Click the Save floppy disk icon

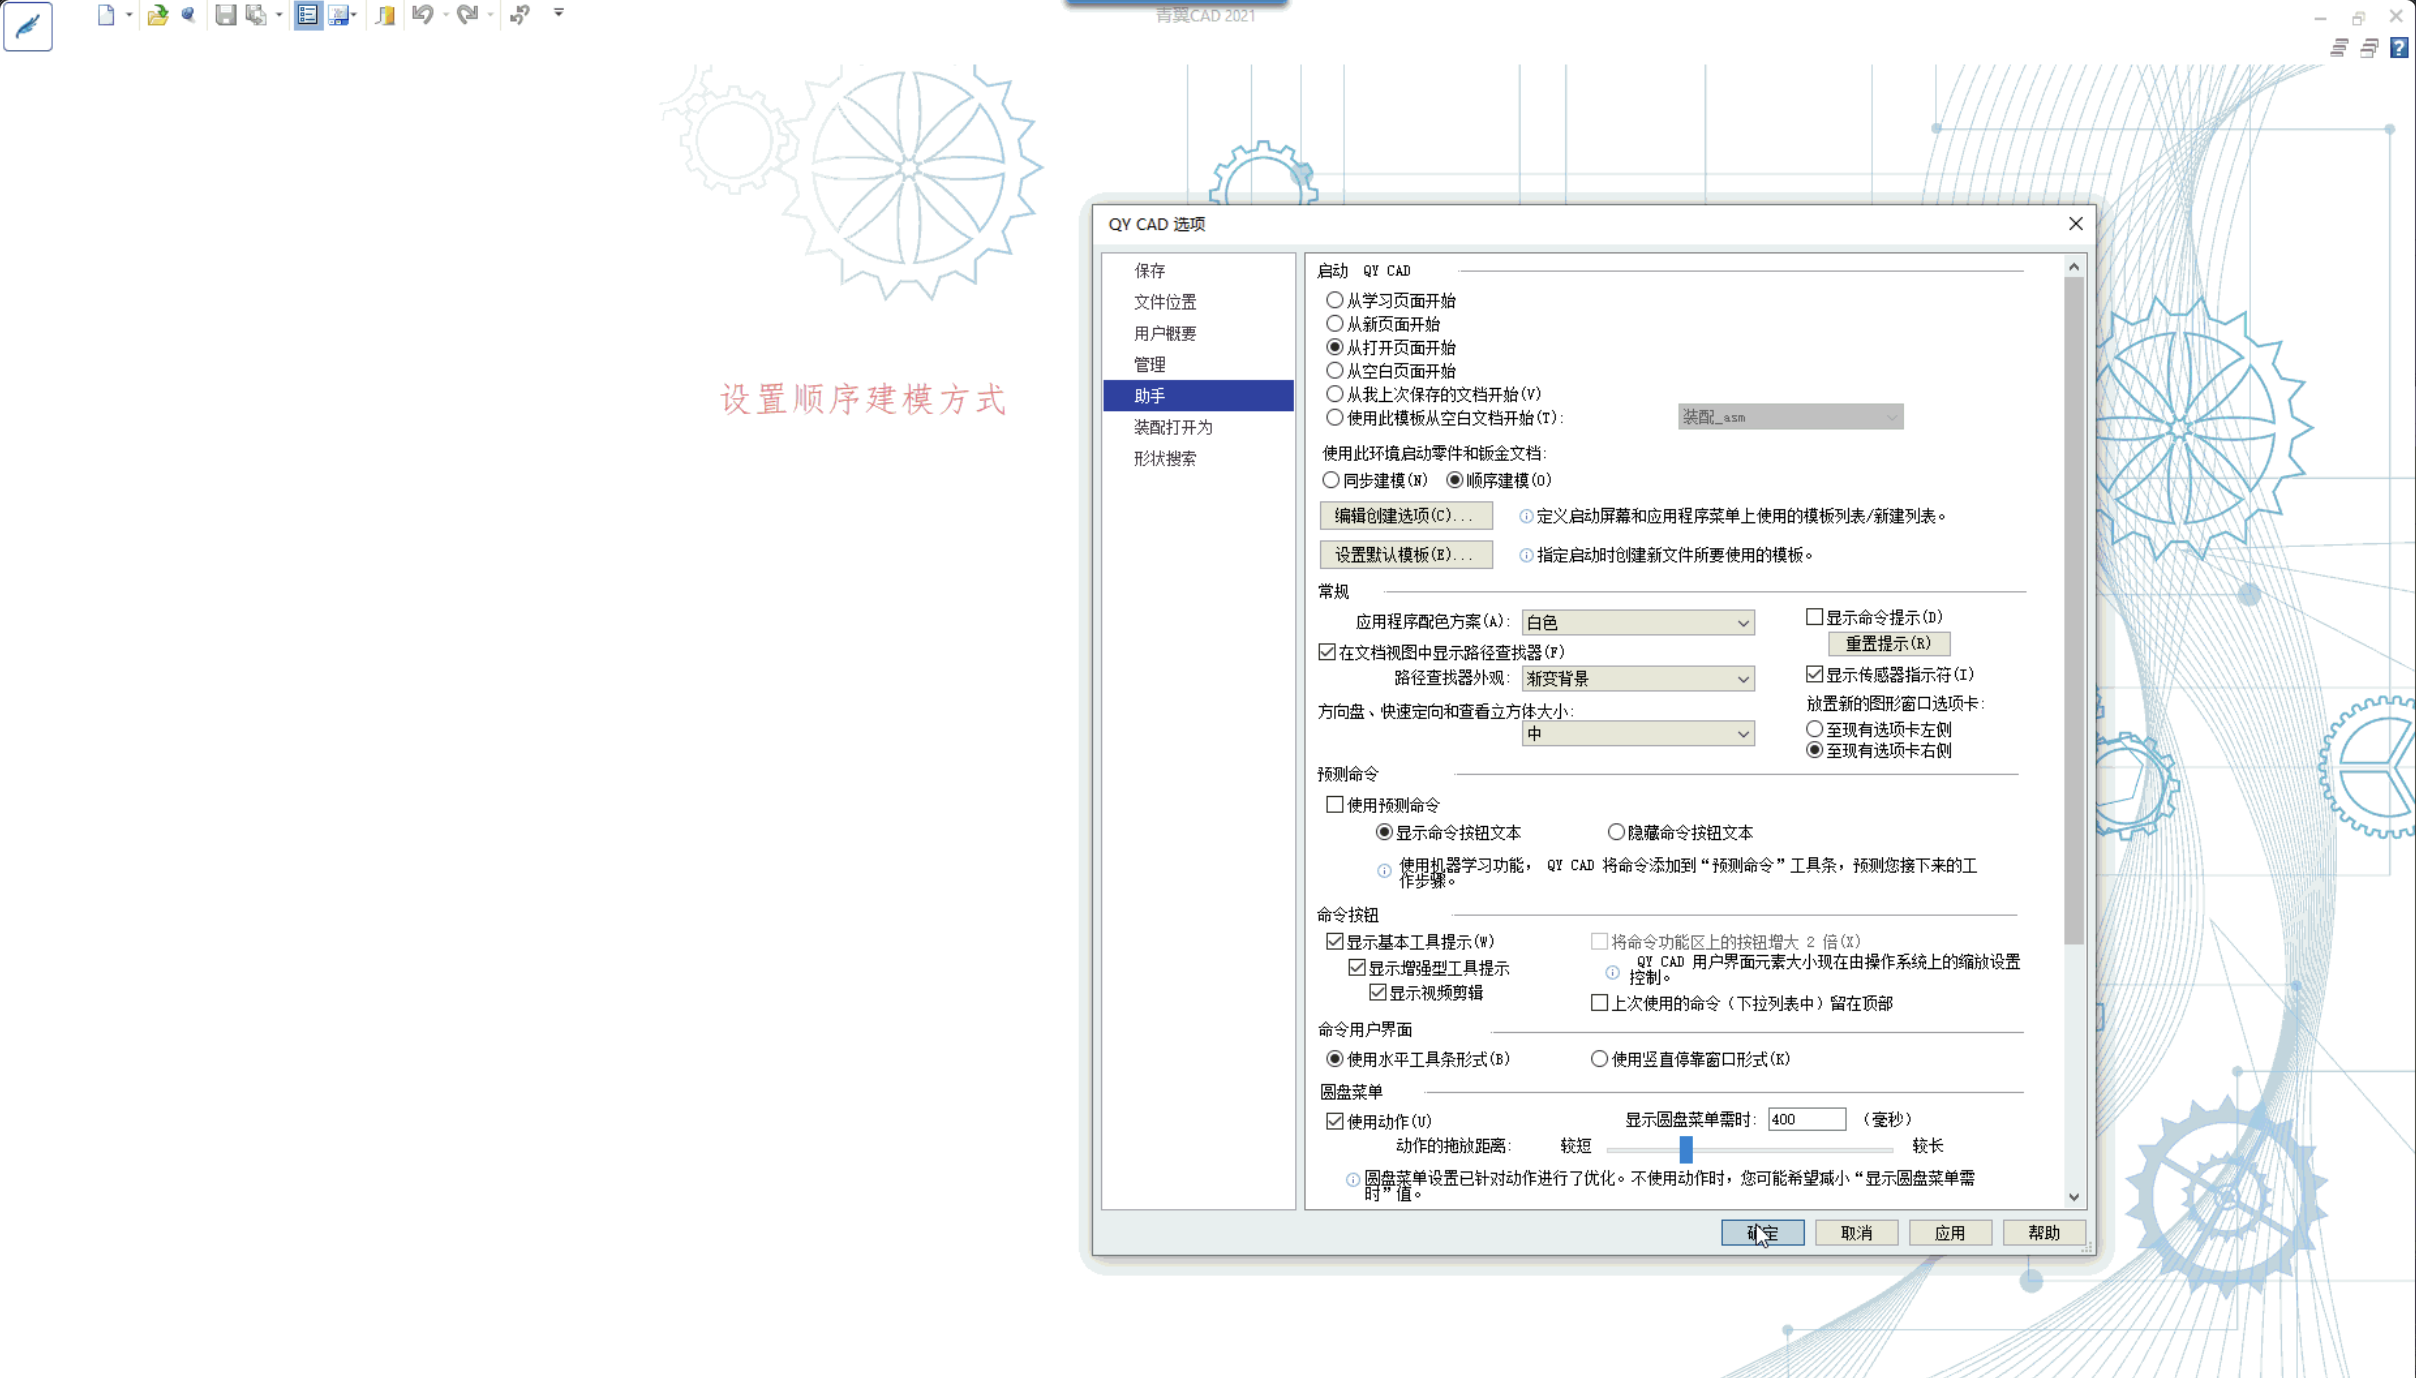[x=226, y=15]
